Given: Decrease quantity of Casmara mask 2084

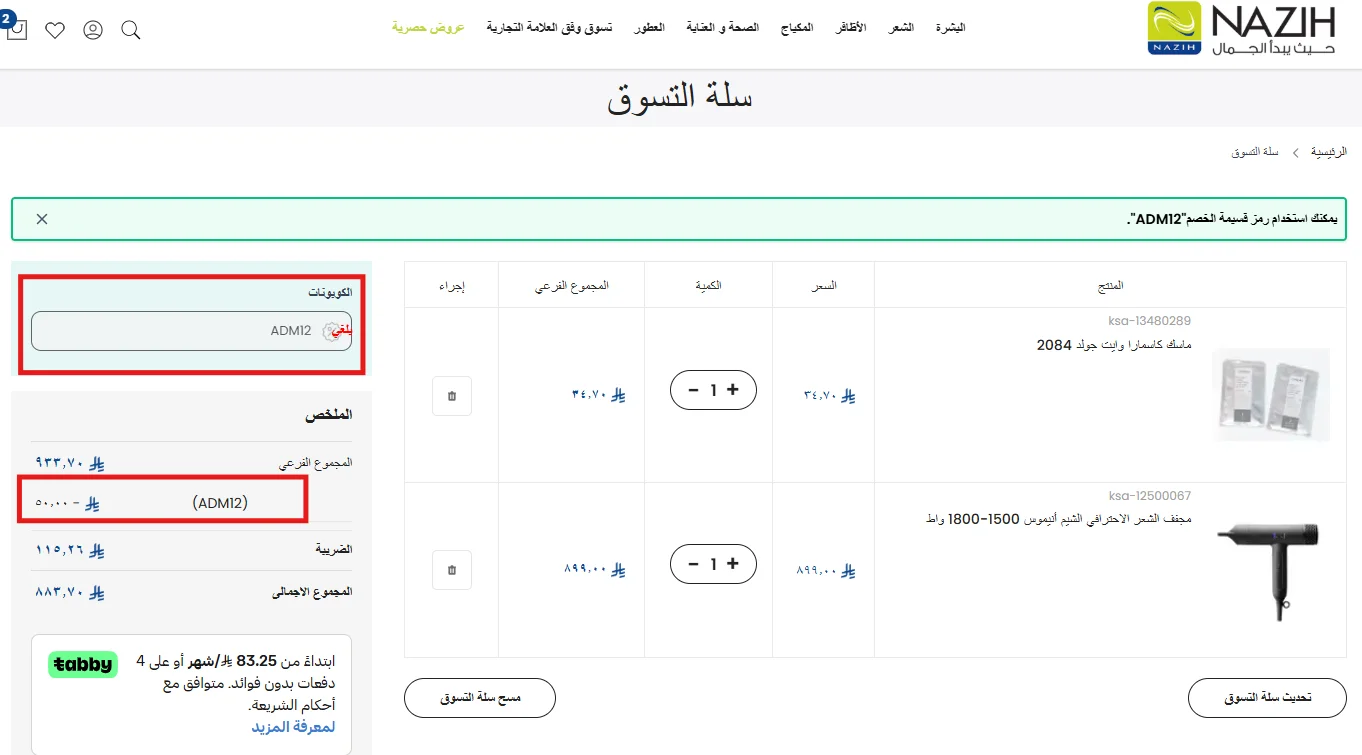Looking at the screenshot, I should pyautogui.click(x=694, y=390).
